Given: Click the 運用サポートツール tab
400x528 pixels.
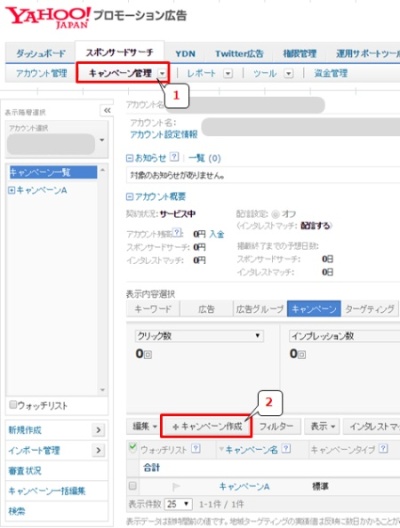Looking at the screenshot, I should pyautogui.click(x=367, y=54).
